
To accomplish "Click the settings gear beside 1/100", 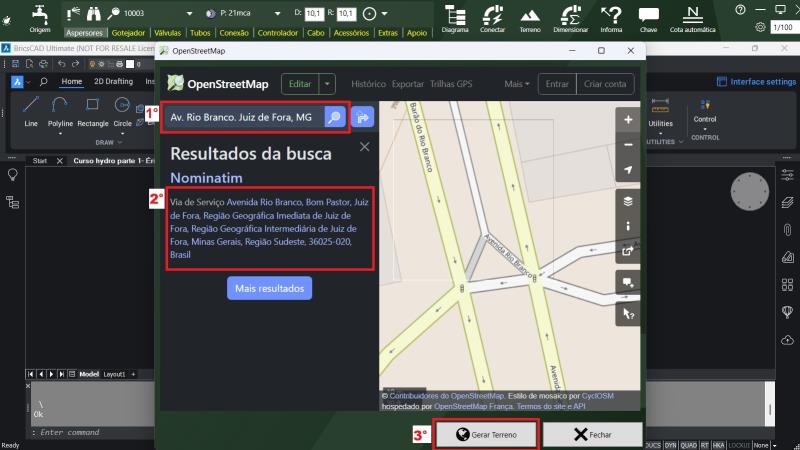I will coord(760,27).
